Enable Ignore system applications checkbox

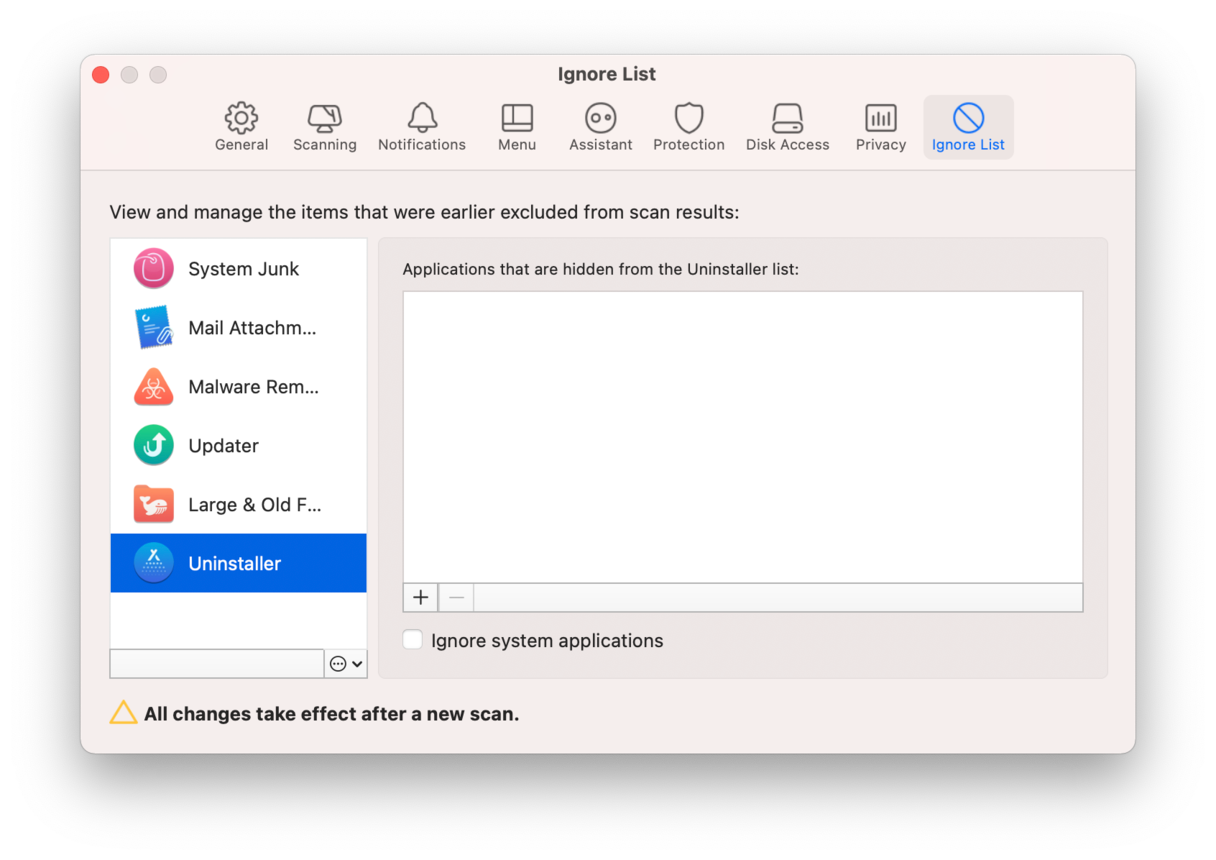(413, 640)
